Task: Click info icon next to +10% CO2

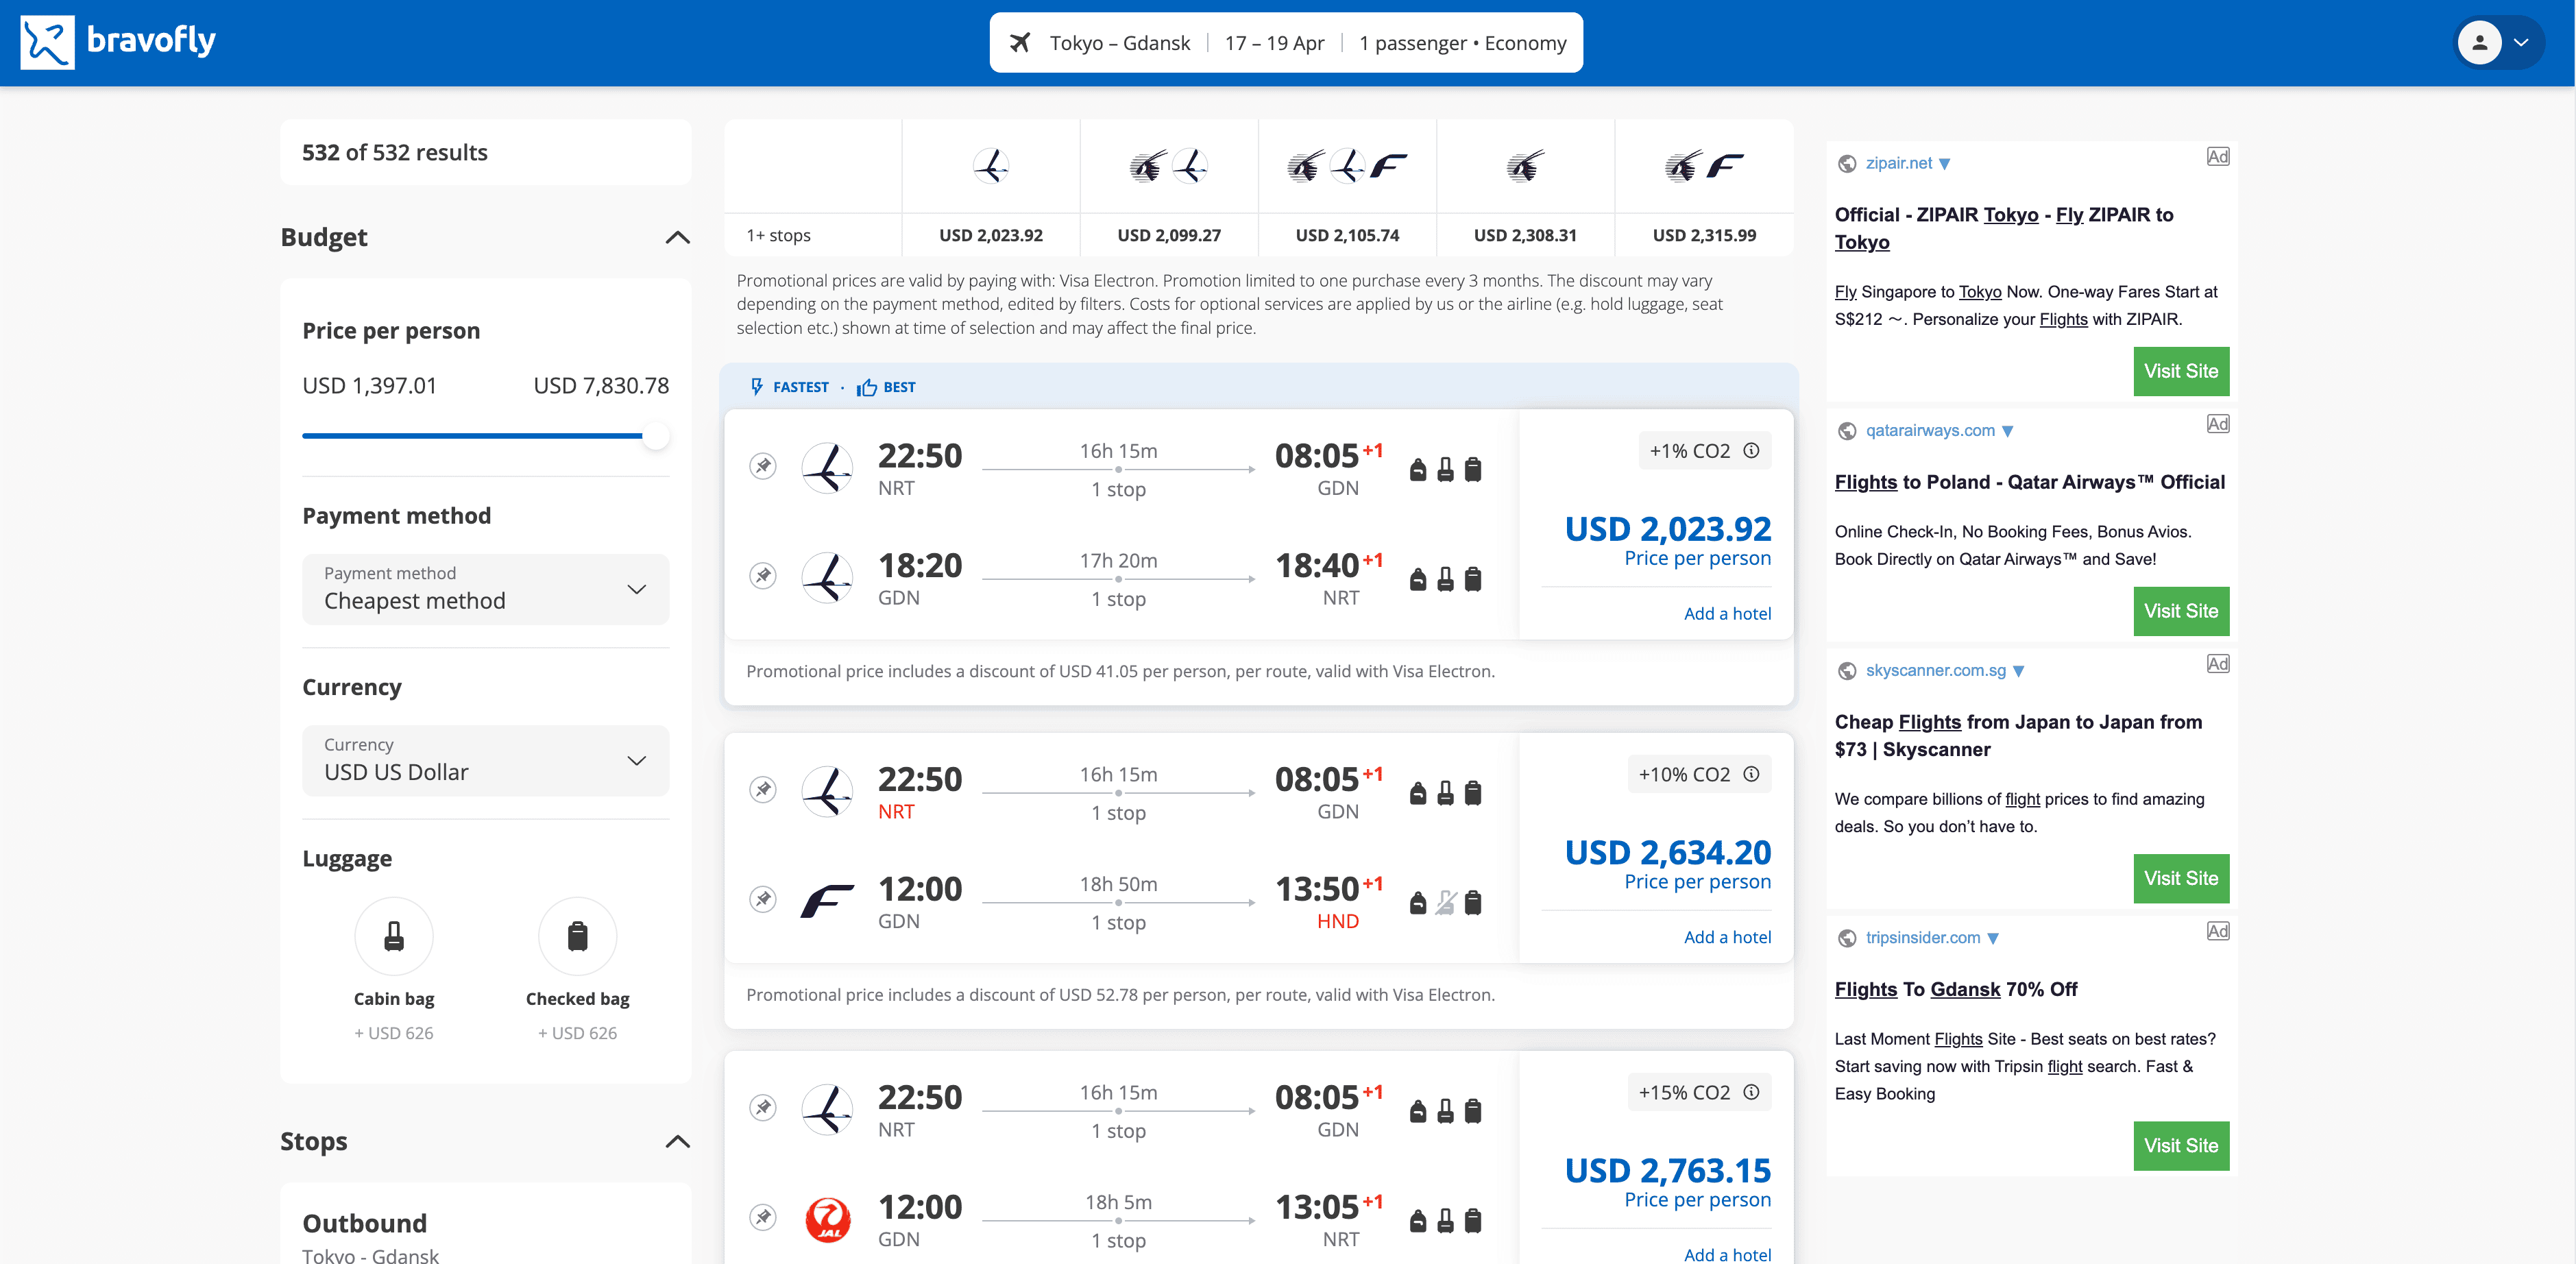Action: coord(1751,774)
